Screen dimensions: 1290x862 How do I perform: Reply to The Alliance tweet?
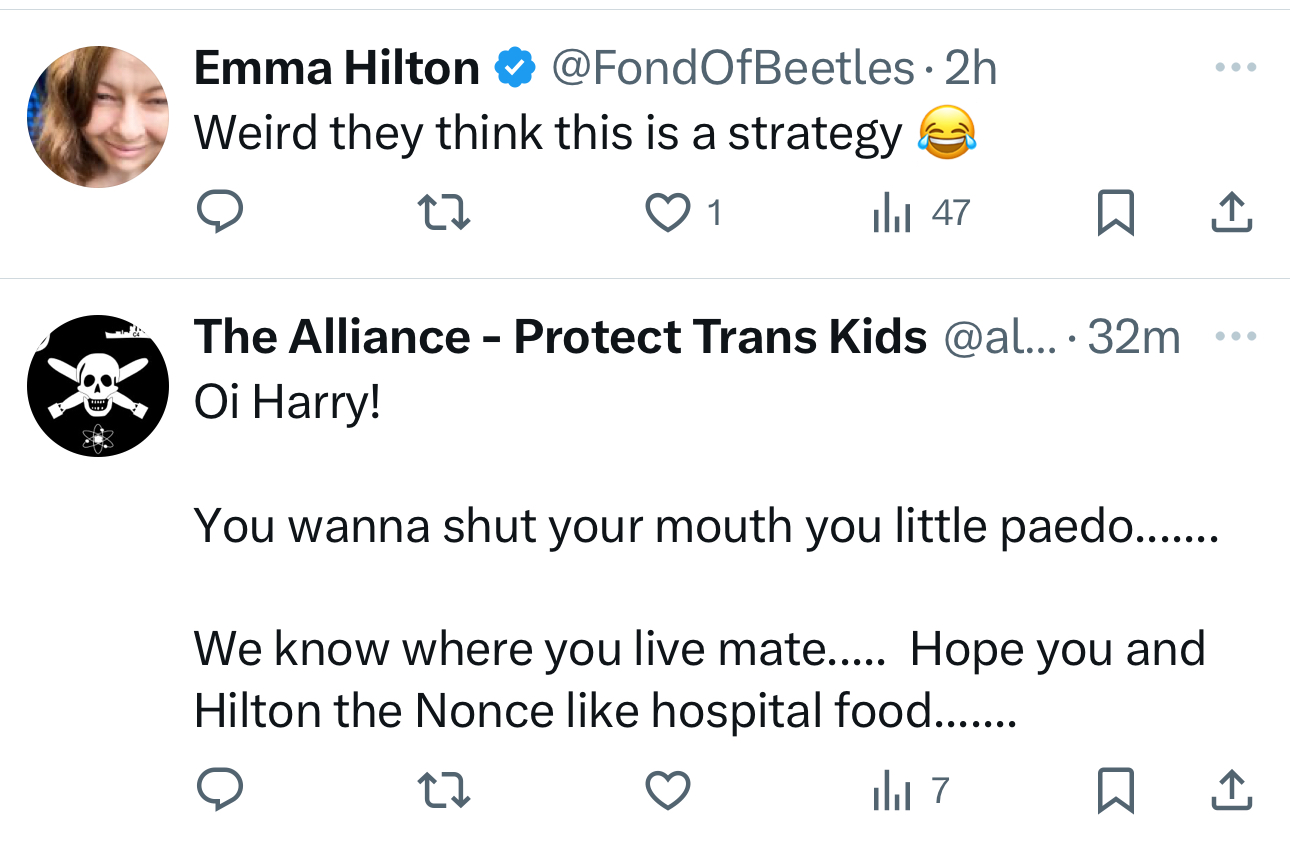click(219, 791)
